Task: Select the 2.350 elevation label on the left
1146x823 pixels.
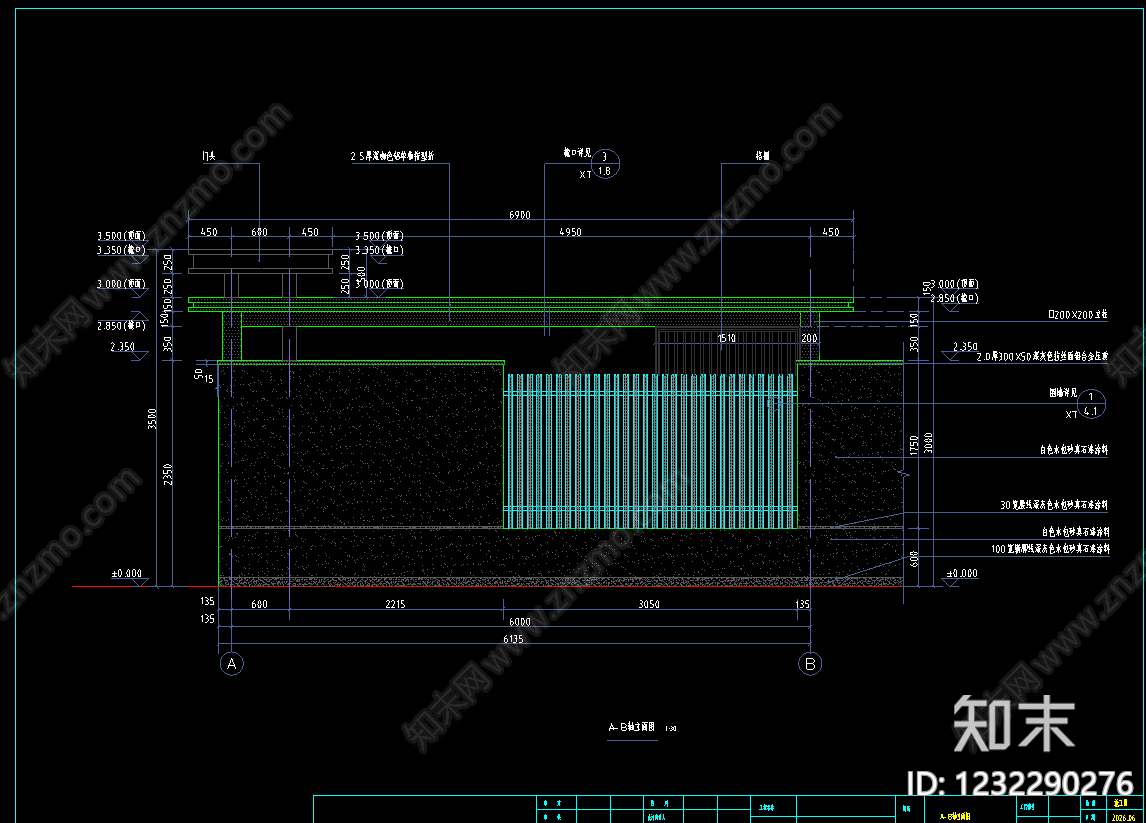Action: 123,346
